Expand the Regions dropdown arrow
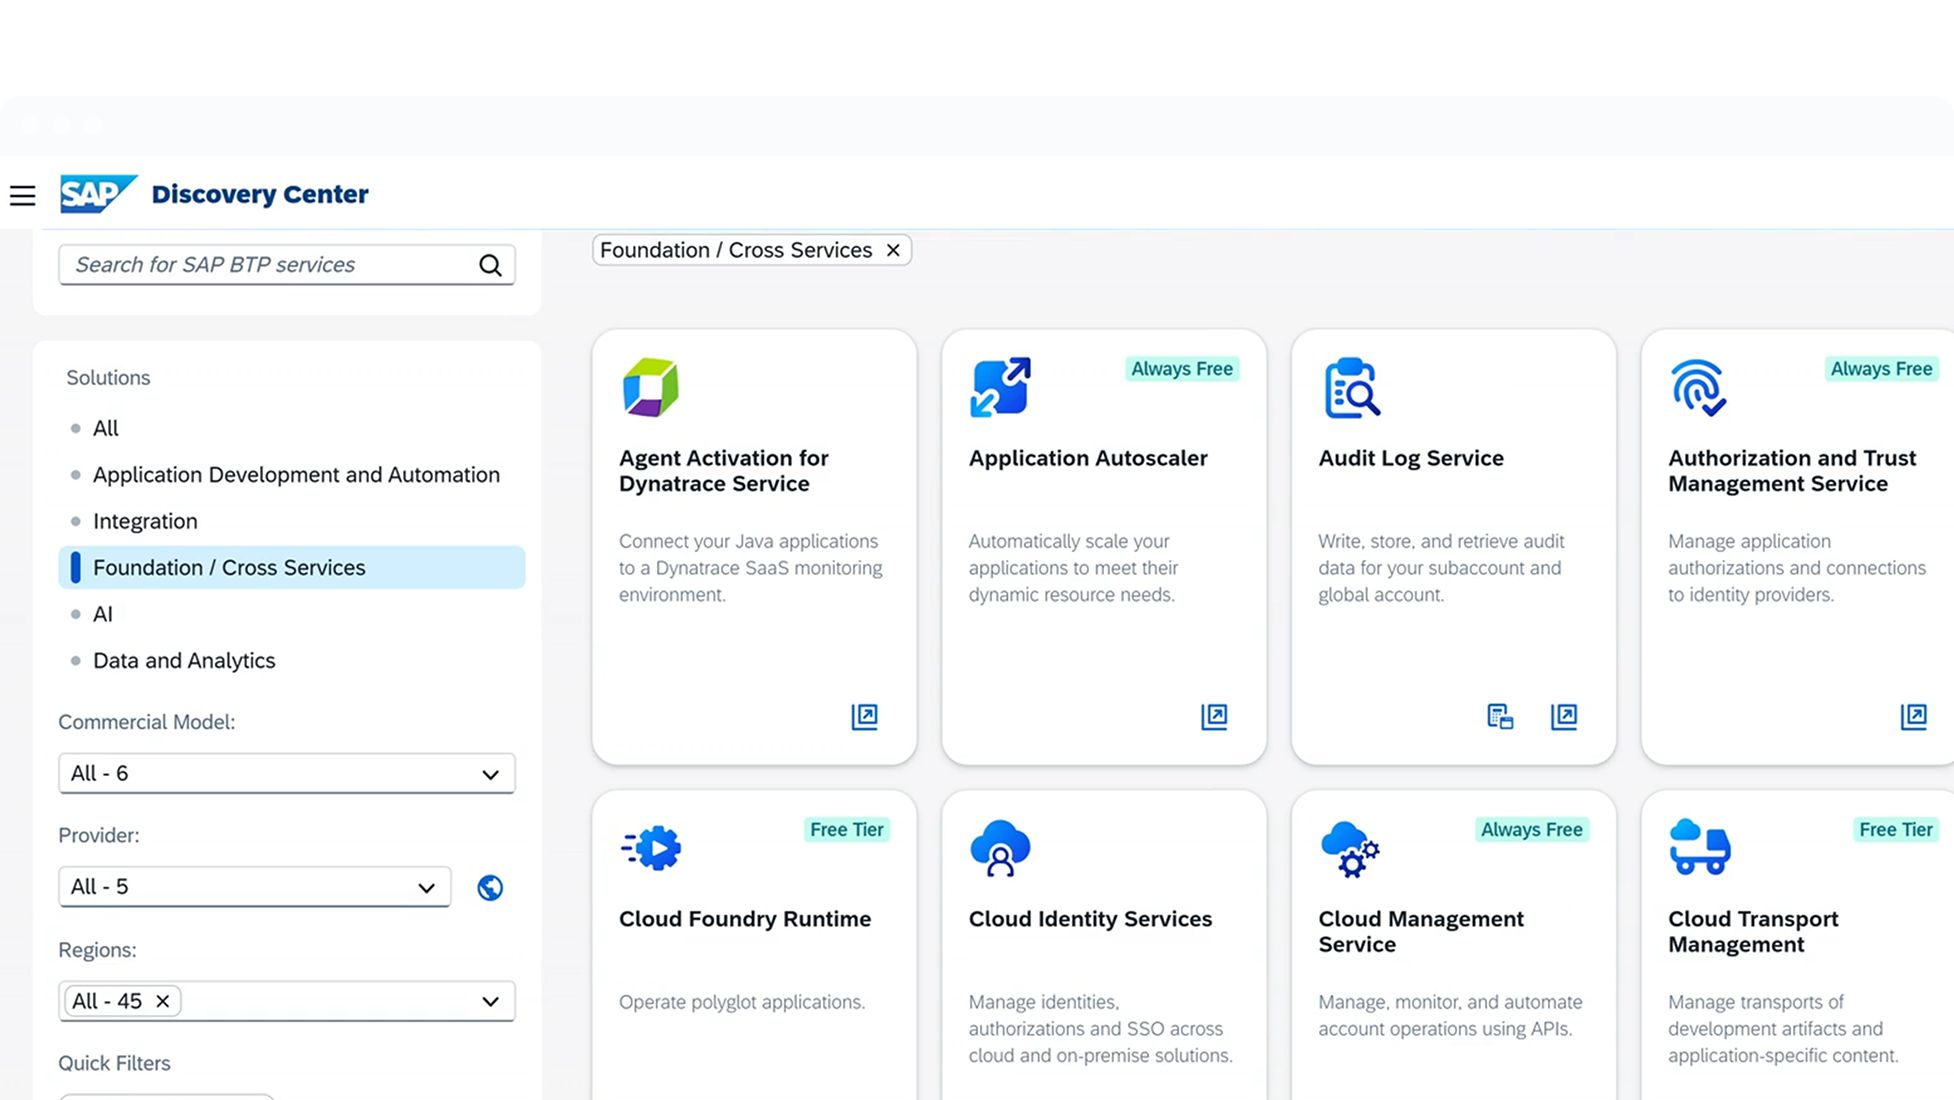The height and width of the screenshot is (1100, 1954). coord(490,1002)
